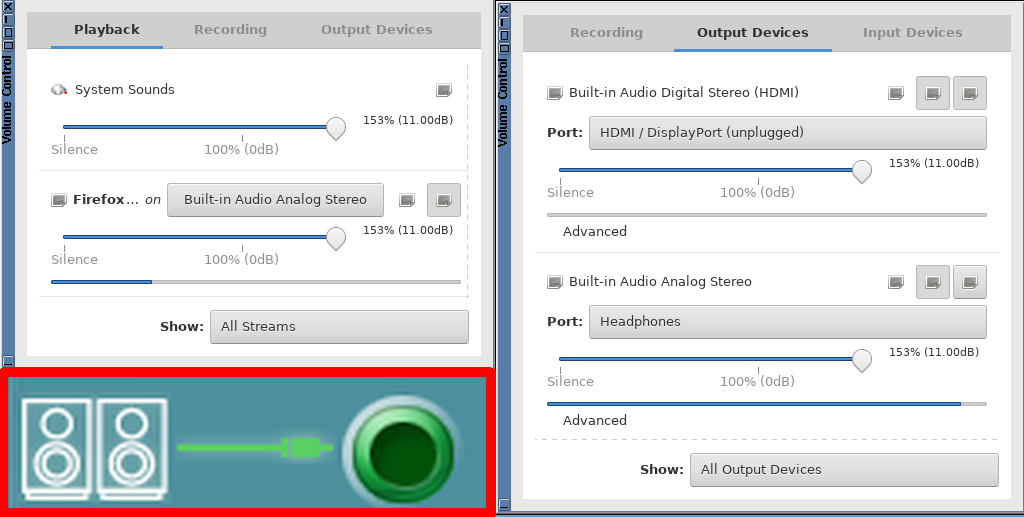The width and height of the screenshot is (1024, 517).
Task: Switch to Recording tab in left window
Action: click(231, 30)
